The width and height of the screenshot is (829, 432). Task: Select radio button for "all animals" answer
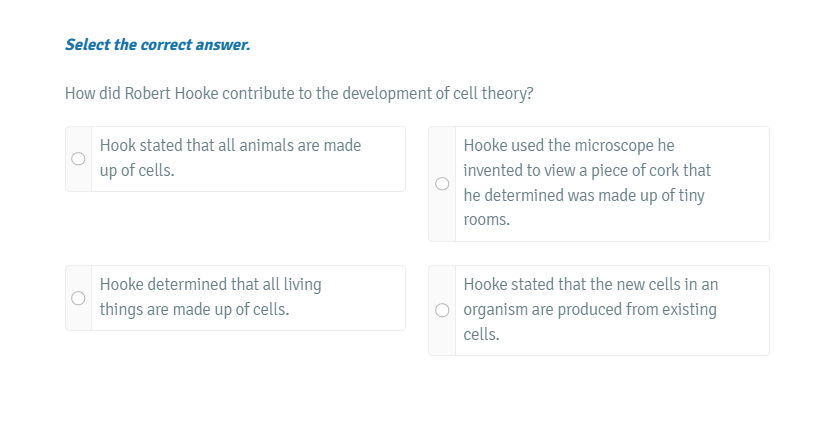tap(78, 159)
